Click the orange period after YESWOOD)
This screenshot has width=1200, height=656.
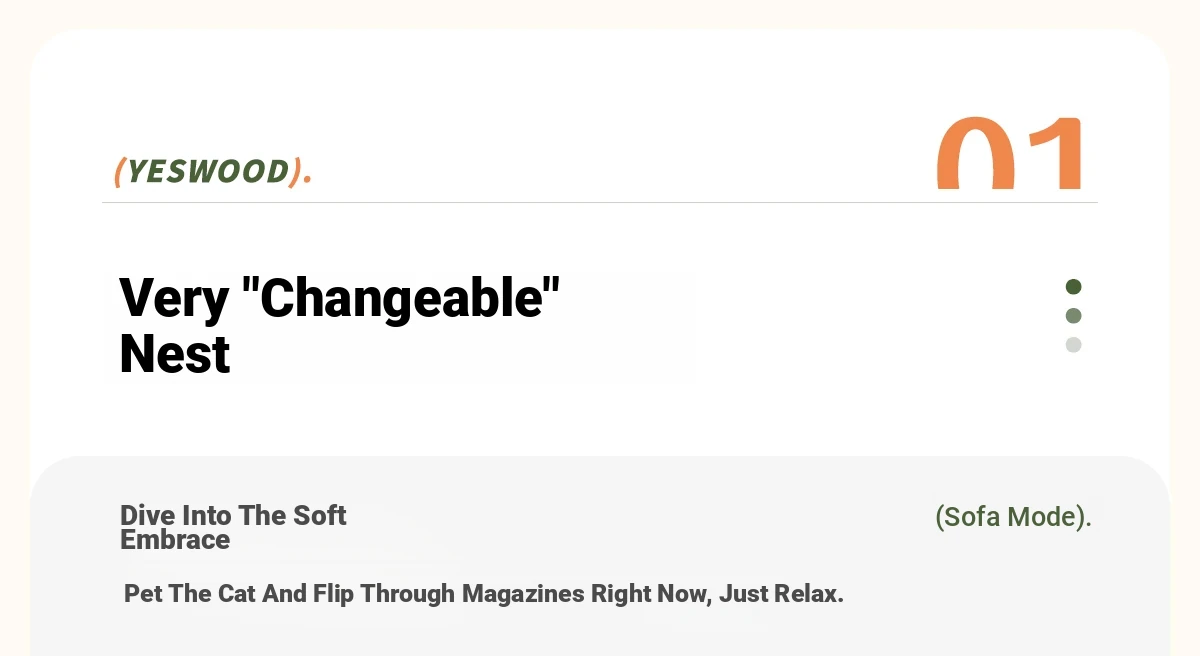click(x=308, y=181)
